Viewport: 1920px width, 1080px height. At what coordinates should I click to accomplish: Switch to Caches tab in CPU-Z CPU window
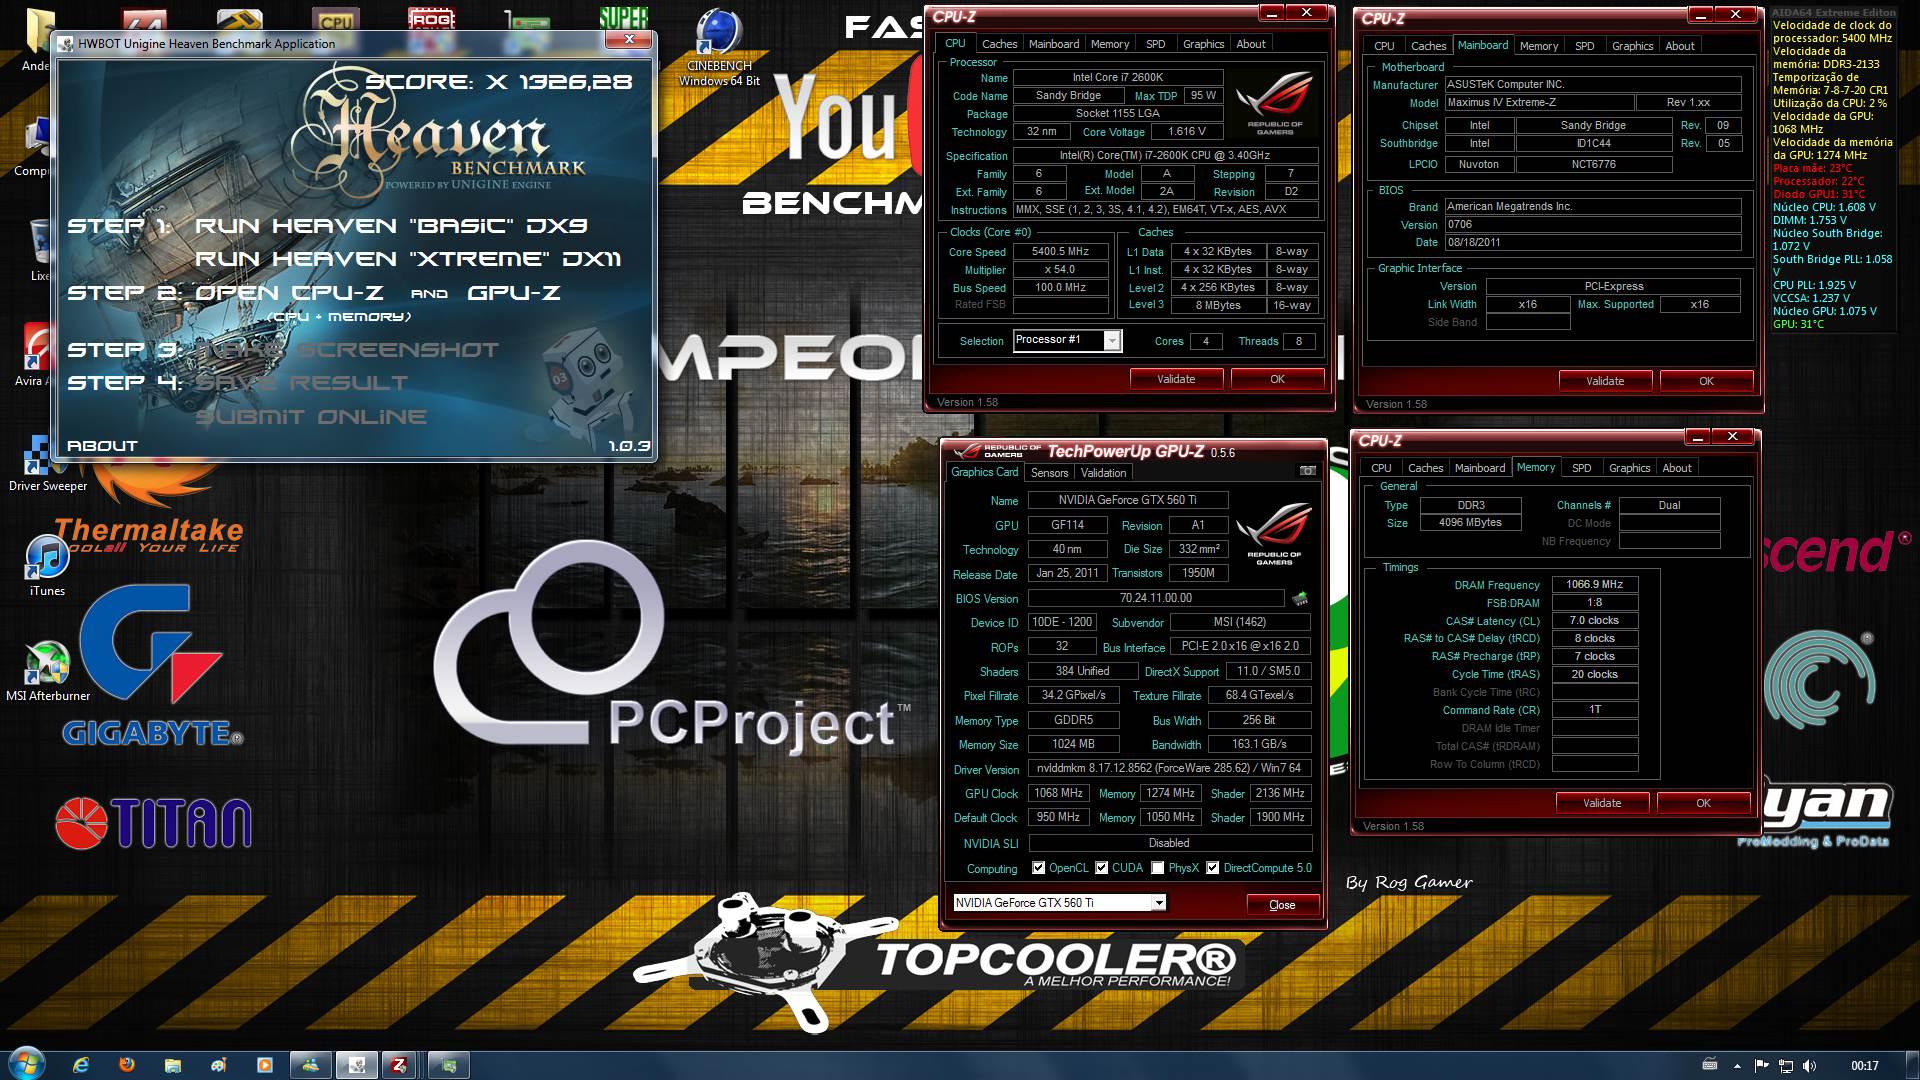pos(999,44)
